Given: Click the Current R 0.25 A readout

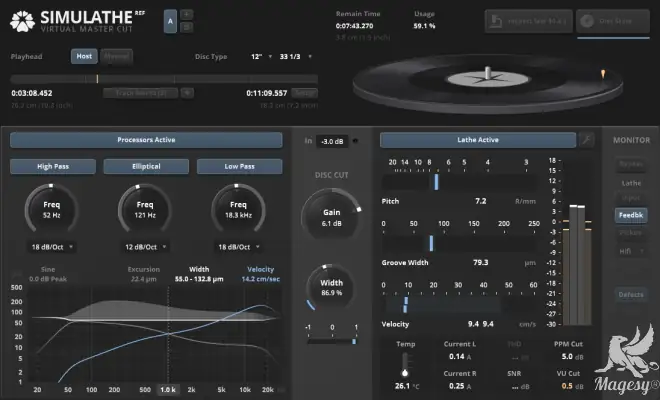Looking at the screenshot, I should [x=460, y=386].
